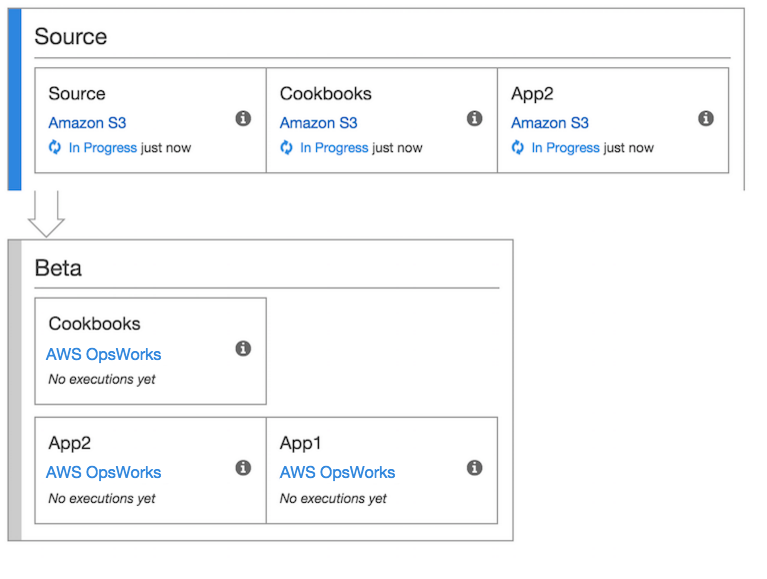Viewport: 767px width, 579px height.
Task: Click No executions yet under App1
Action: [x=333, y=498]
